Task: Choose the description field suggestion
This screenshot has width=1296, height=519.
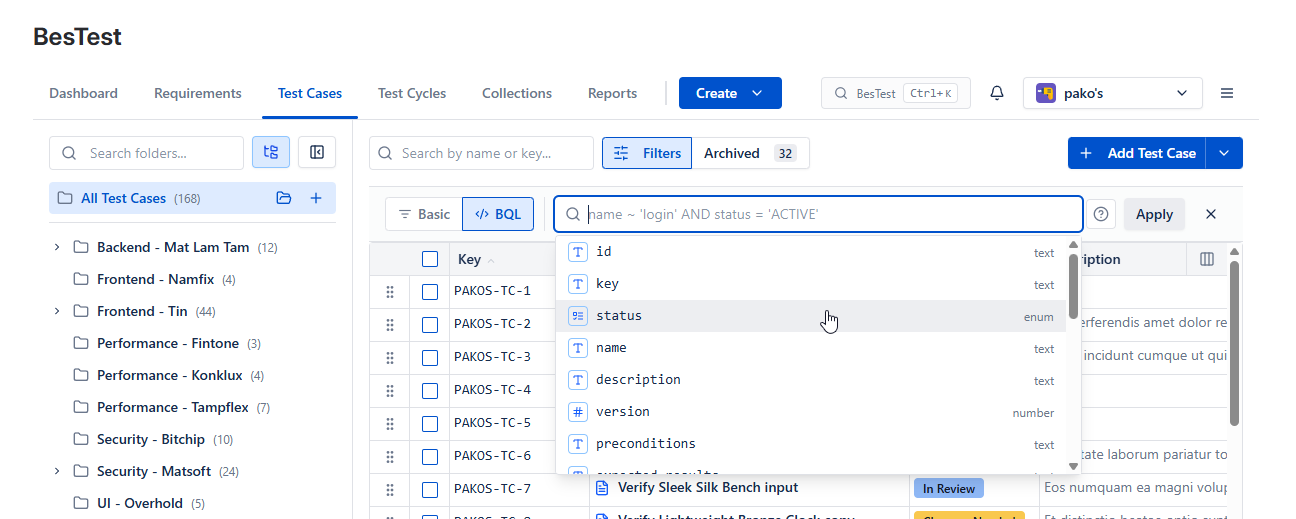Action: coord(811,380)
